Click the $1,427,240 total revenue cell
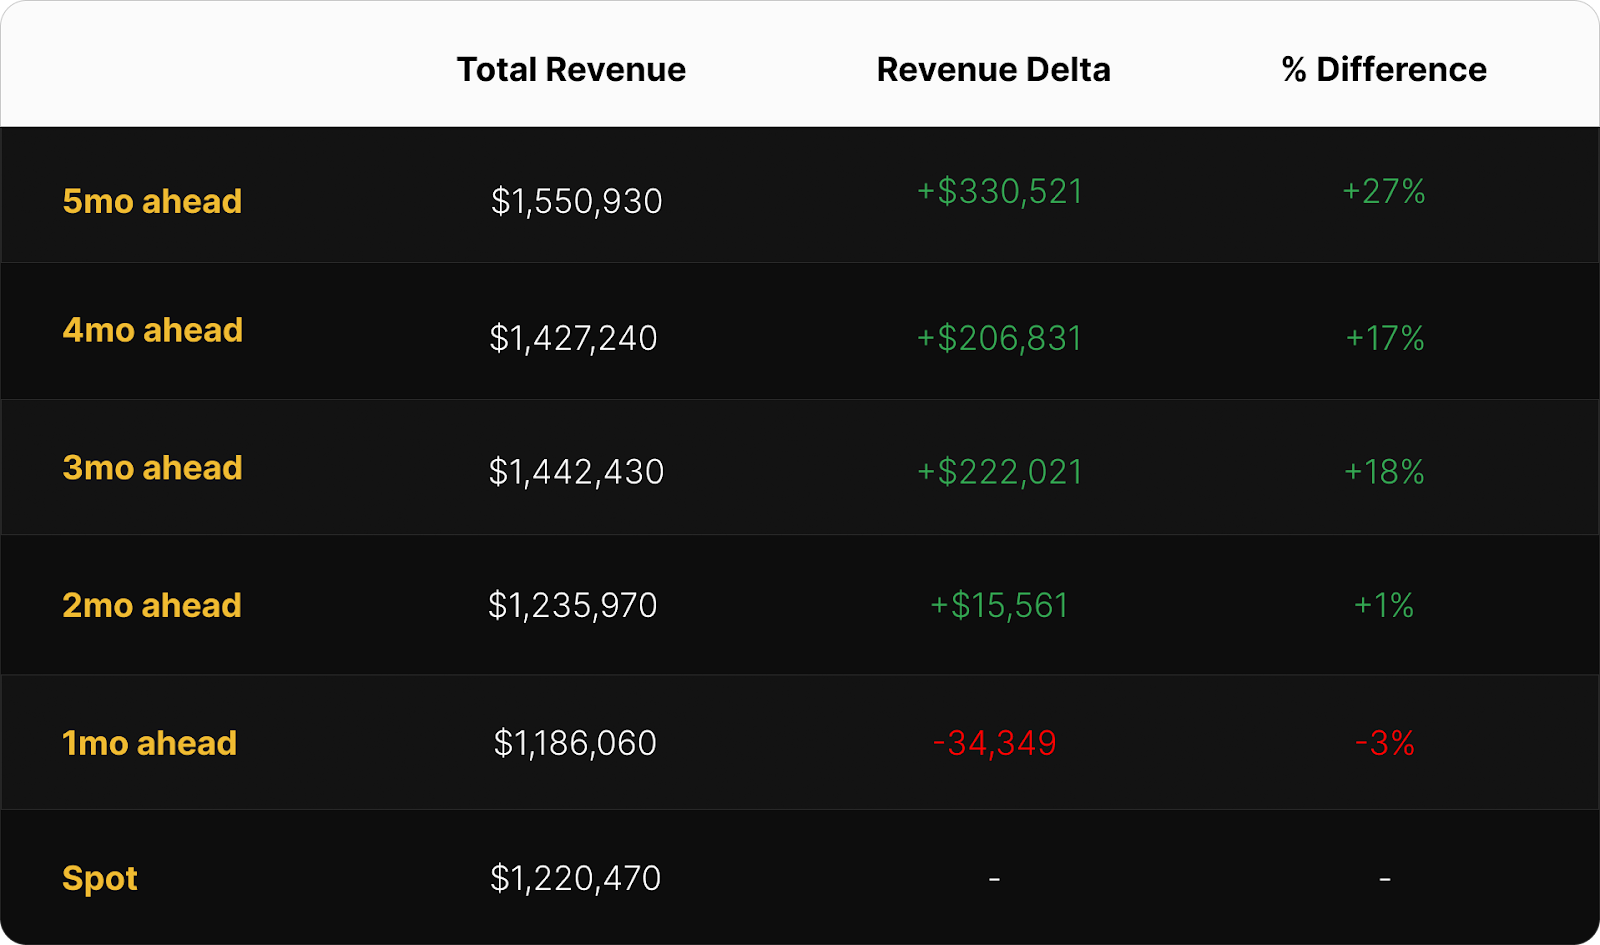The height and width of the screenshot is (945, 1600). [x=573, y=339]
